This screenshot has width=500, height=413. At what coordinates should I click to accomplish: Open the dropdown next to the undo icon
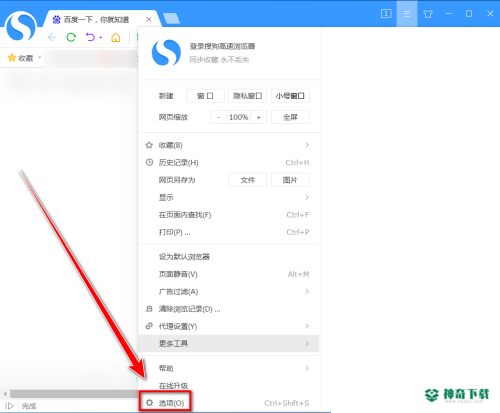101,37
